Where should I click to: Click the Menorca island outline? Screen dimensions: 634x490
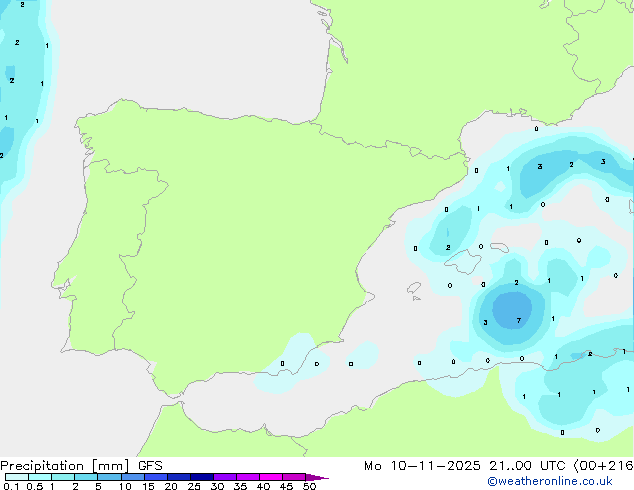(500, 247)
